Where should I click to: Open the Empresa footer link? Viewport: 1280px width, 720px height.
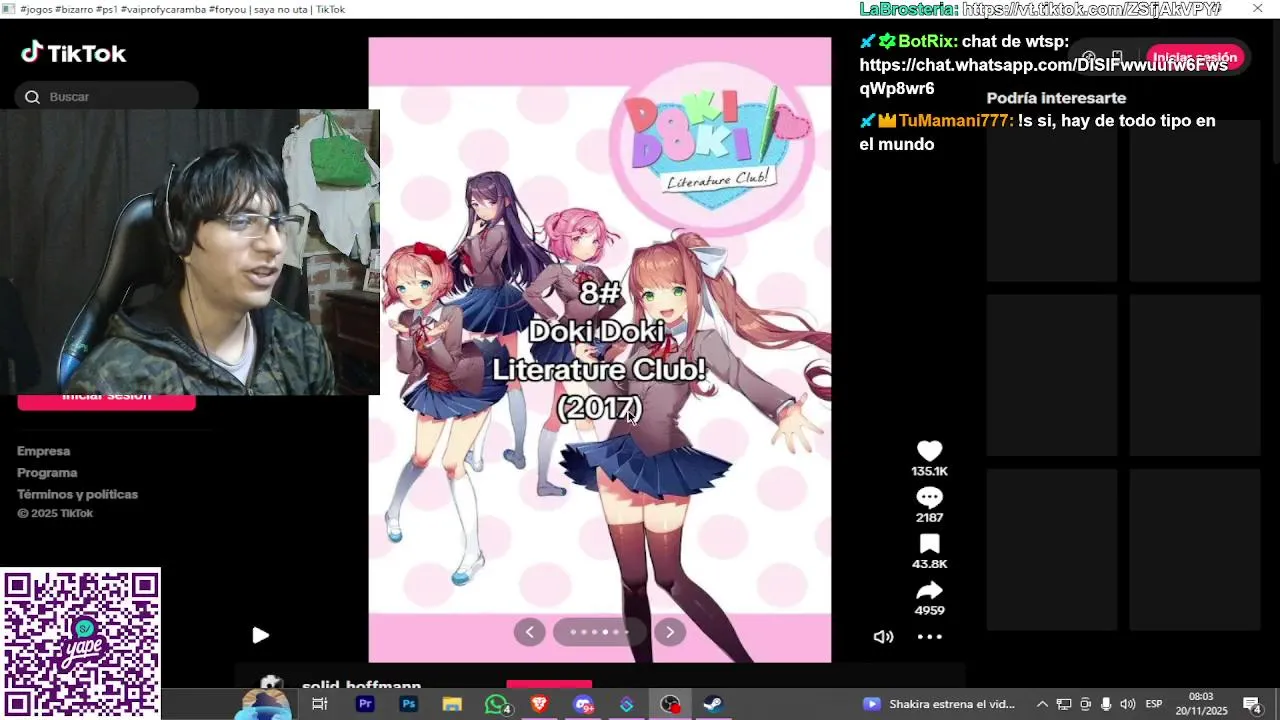pyautogui.click(x=43, y=451)
